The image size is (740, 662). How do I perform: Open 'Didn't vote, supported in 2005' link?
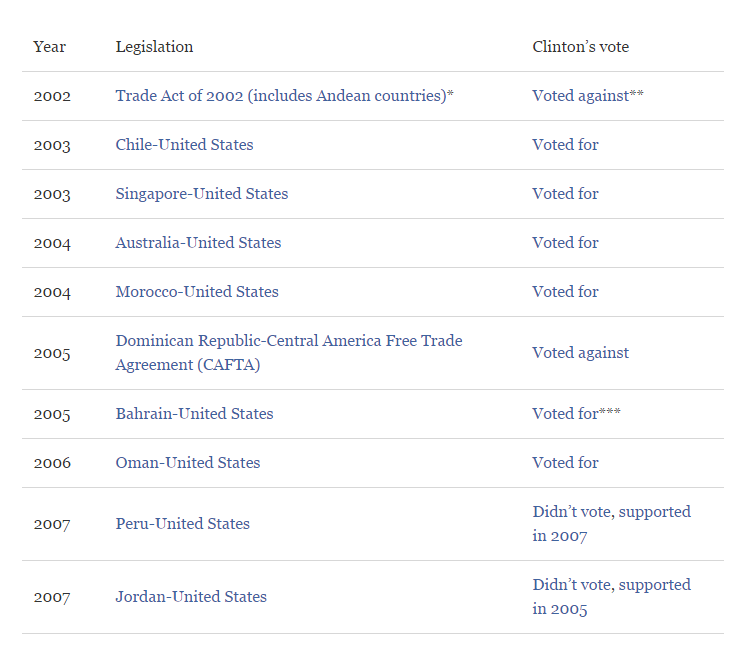[612, 597]
